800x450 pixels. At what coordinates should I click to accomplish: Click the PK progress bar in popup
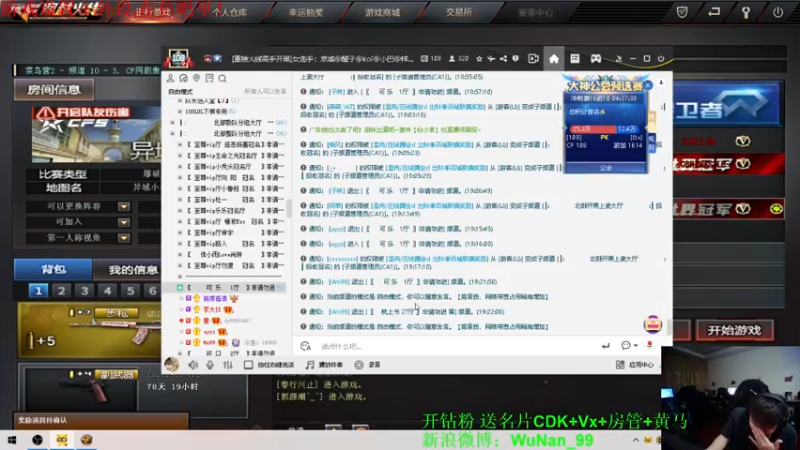tap(605, 129)
